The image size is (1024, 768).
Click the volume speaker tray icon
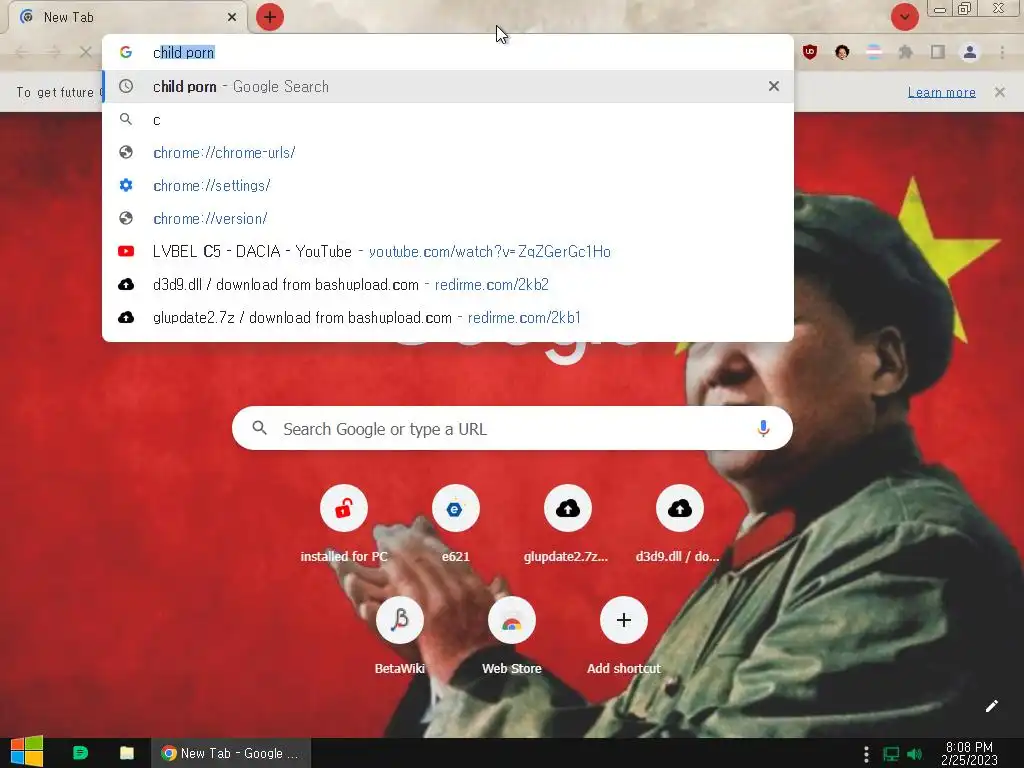point(915,754)
